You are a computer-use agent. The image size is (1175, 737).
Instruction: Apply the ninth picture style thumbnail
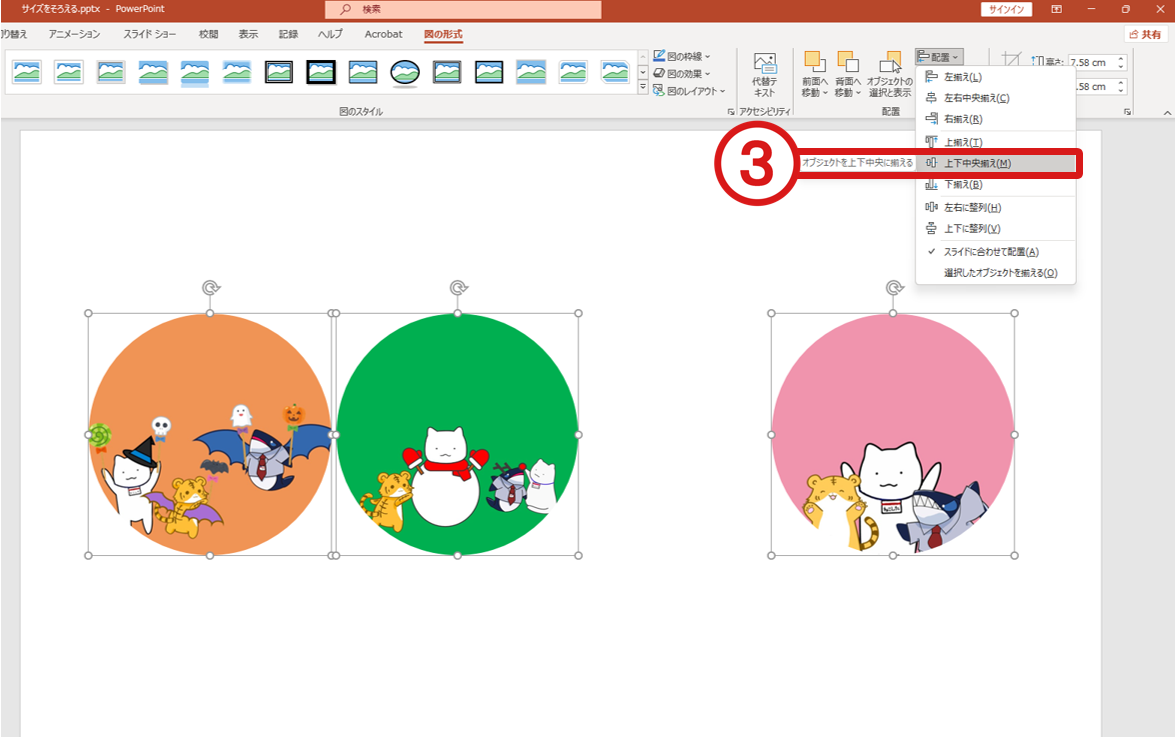point(363,72)
